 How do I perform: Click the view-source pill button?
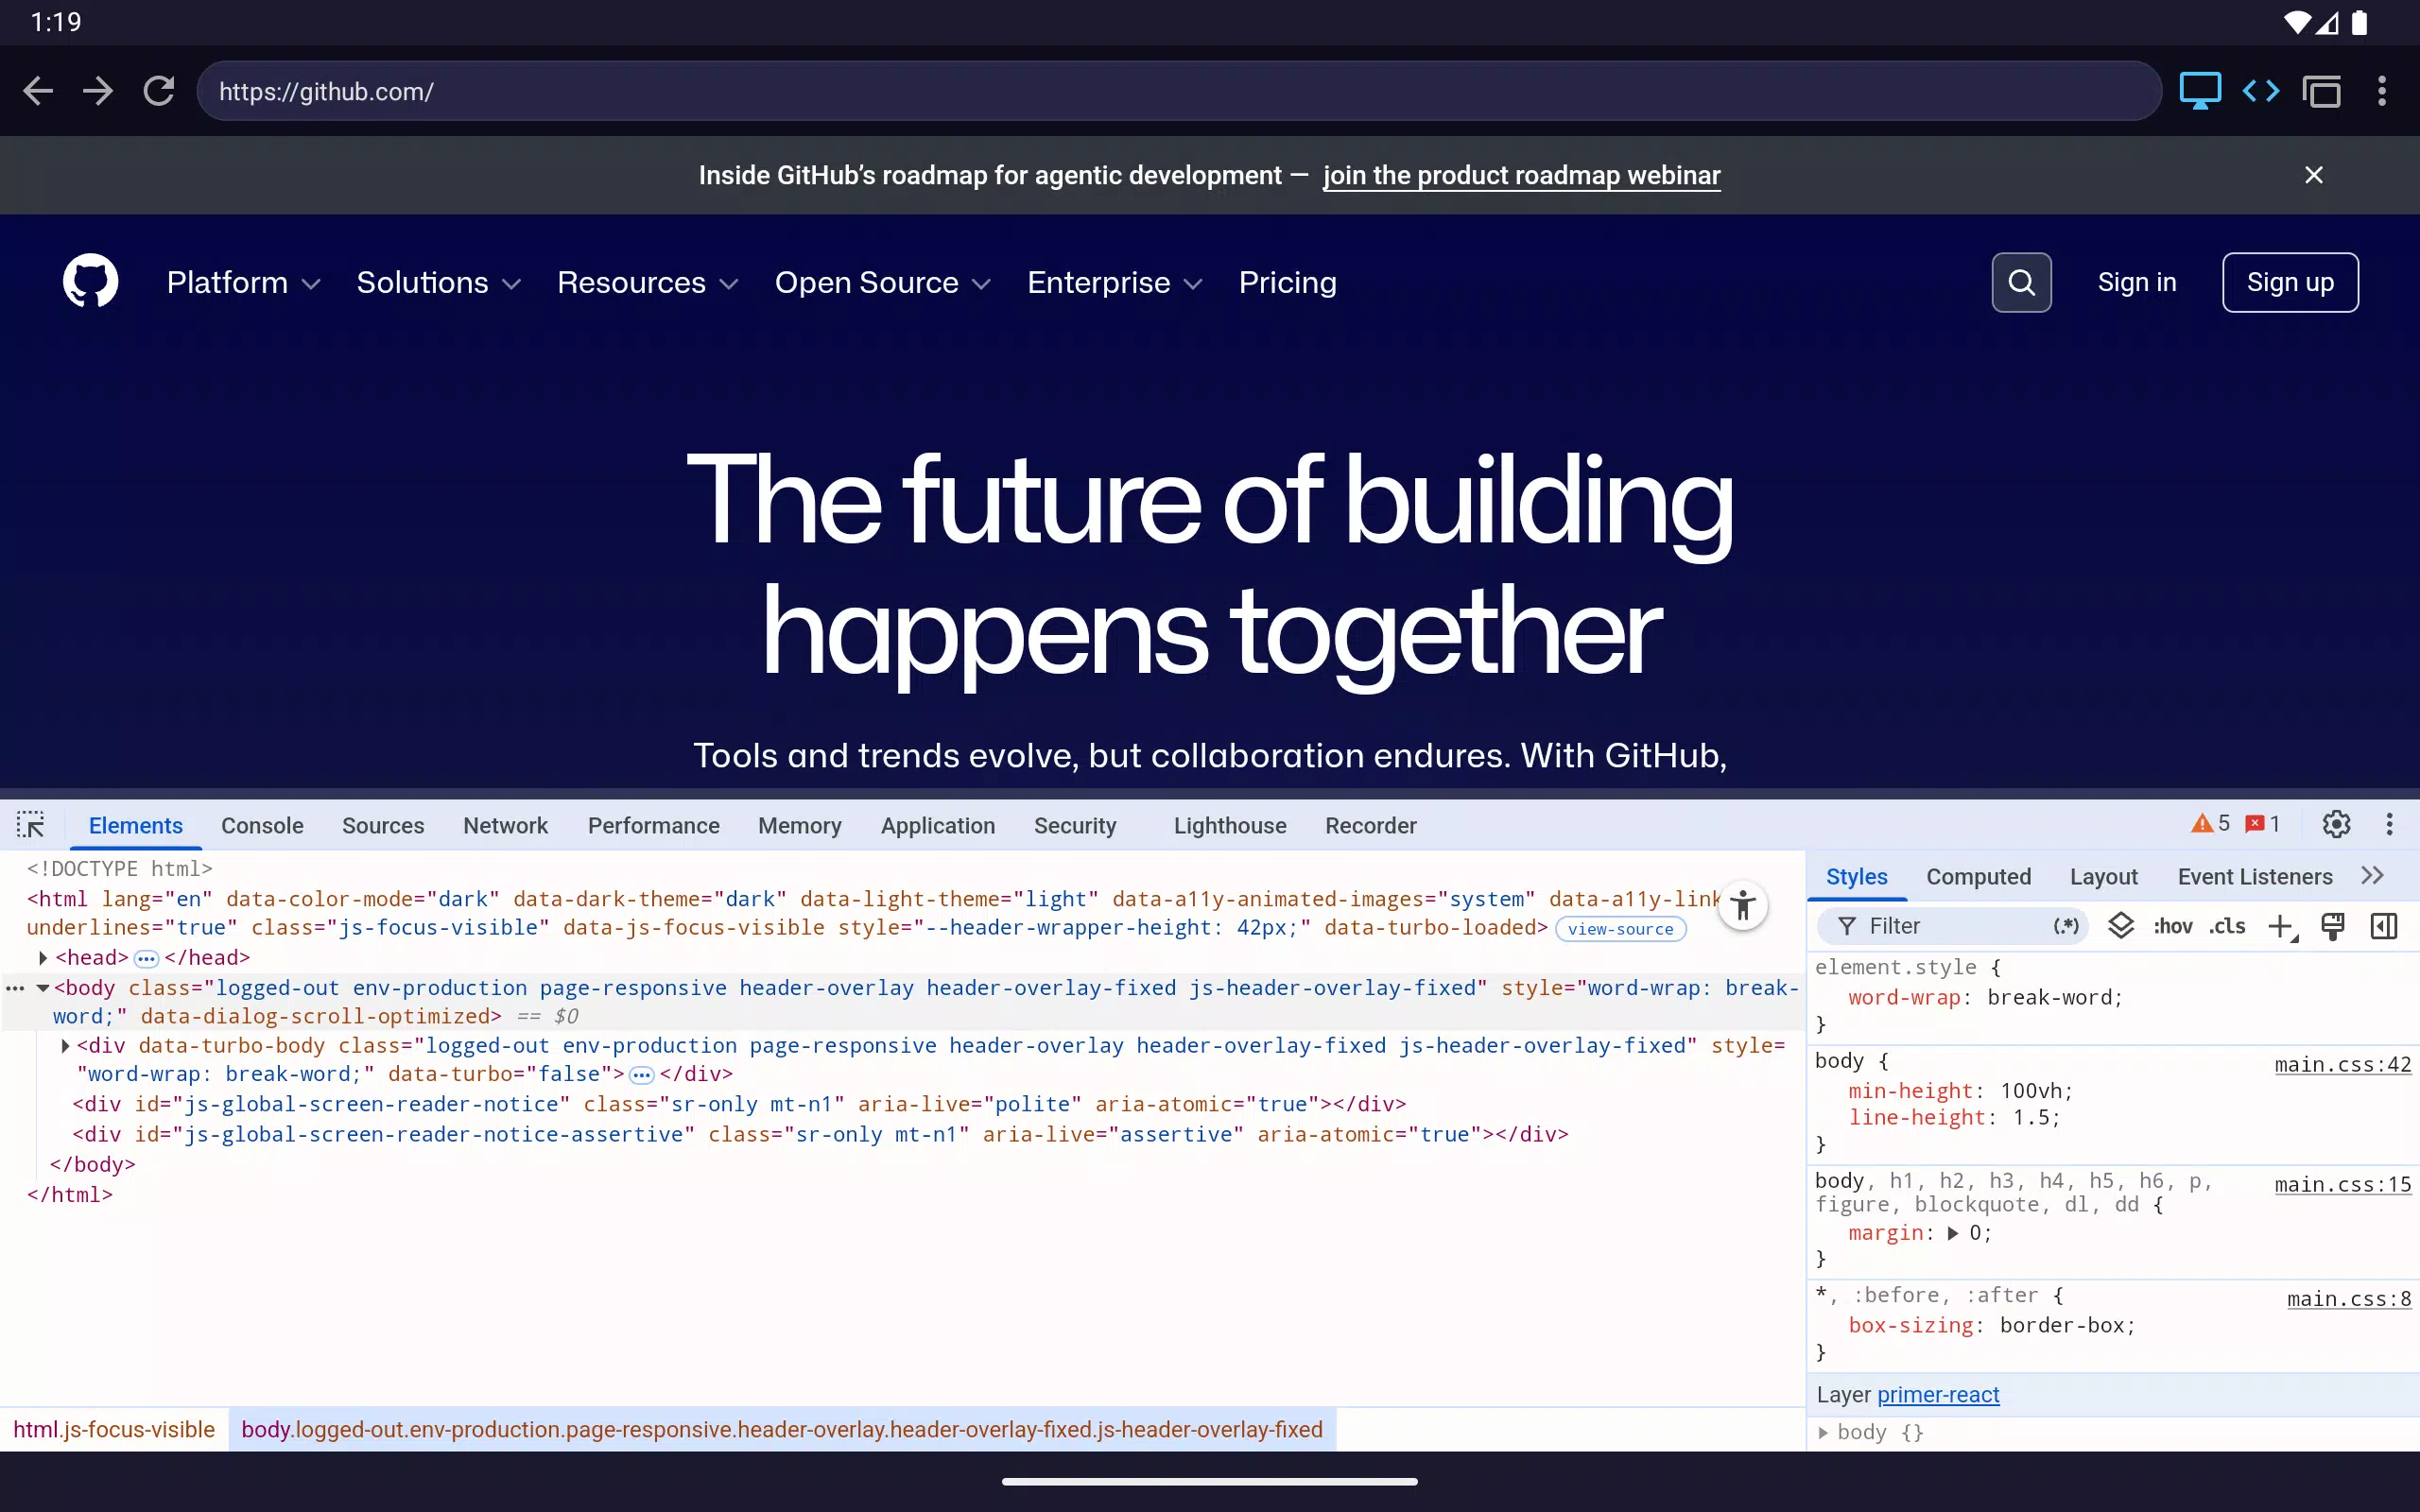[1620, 929]
